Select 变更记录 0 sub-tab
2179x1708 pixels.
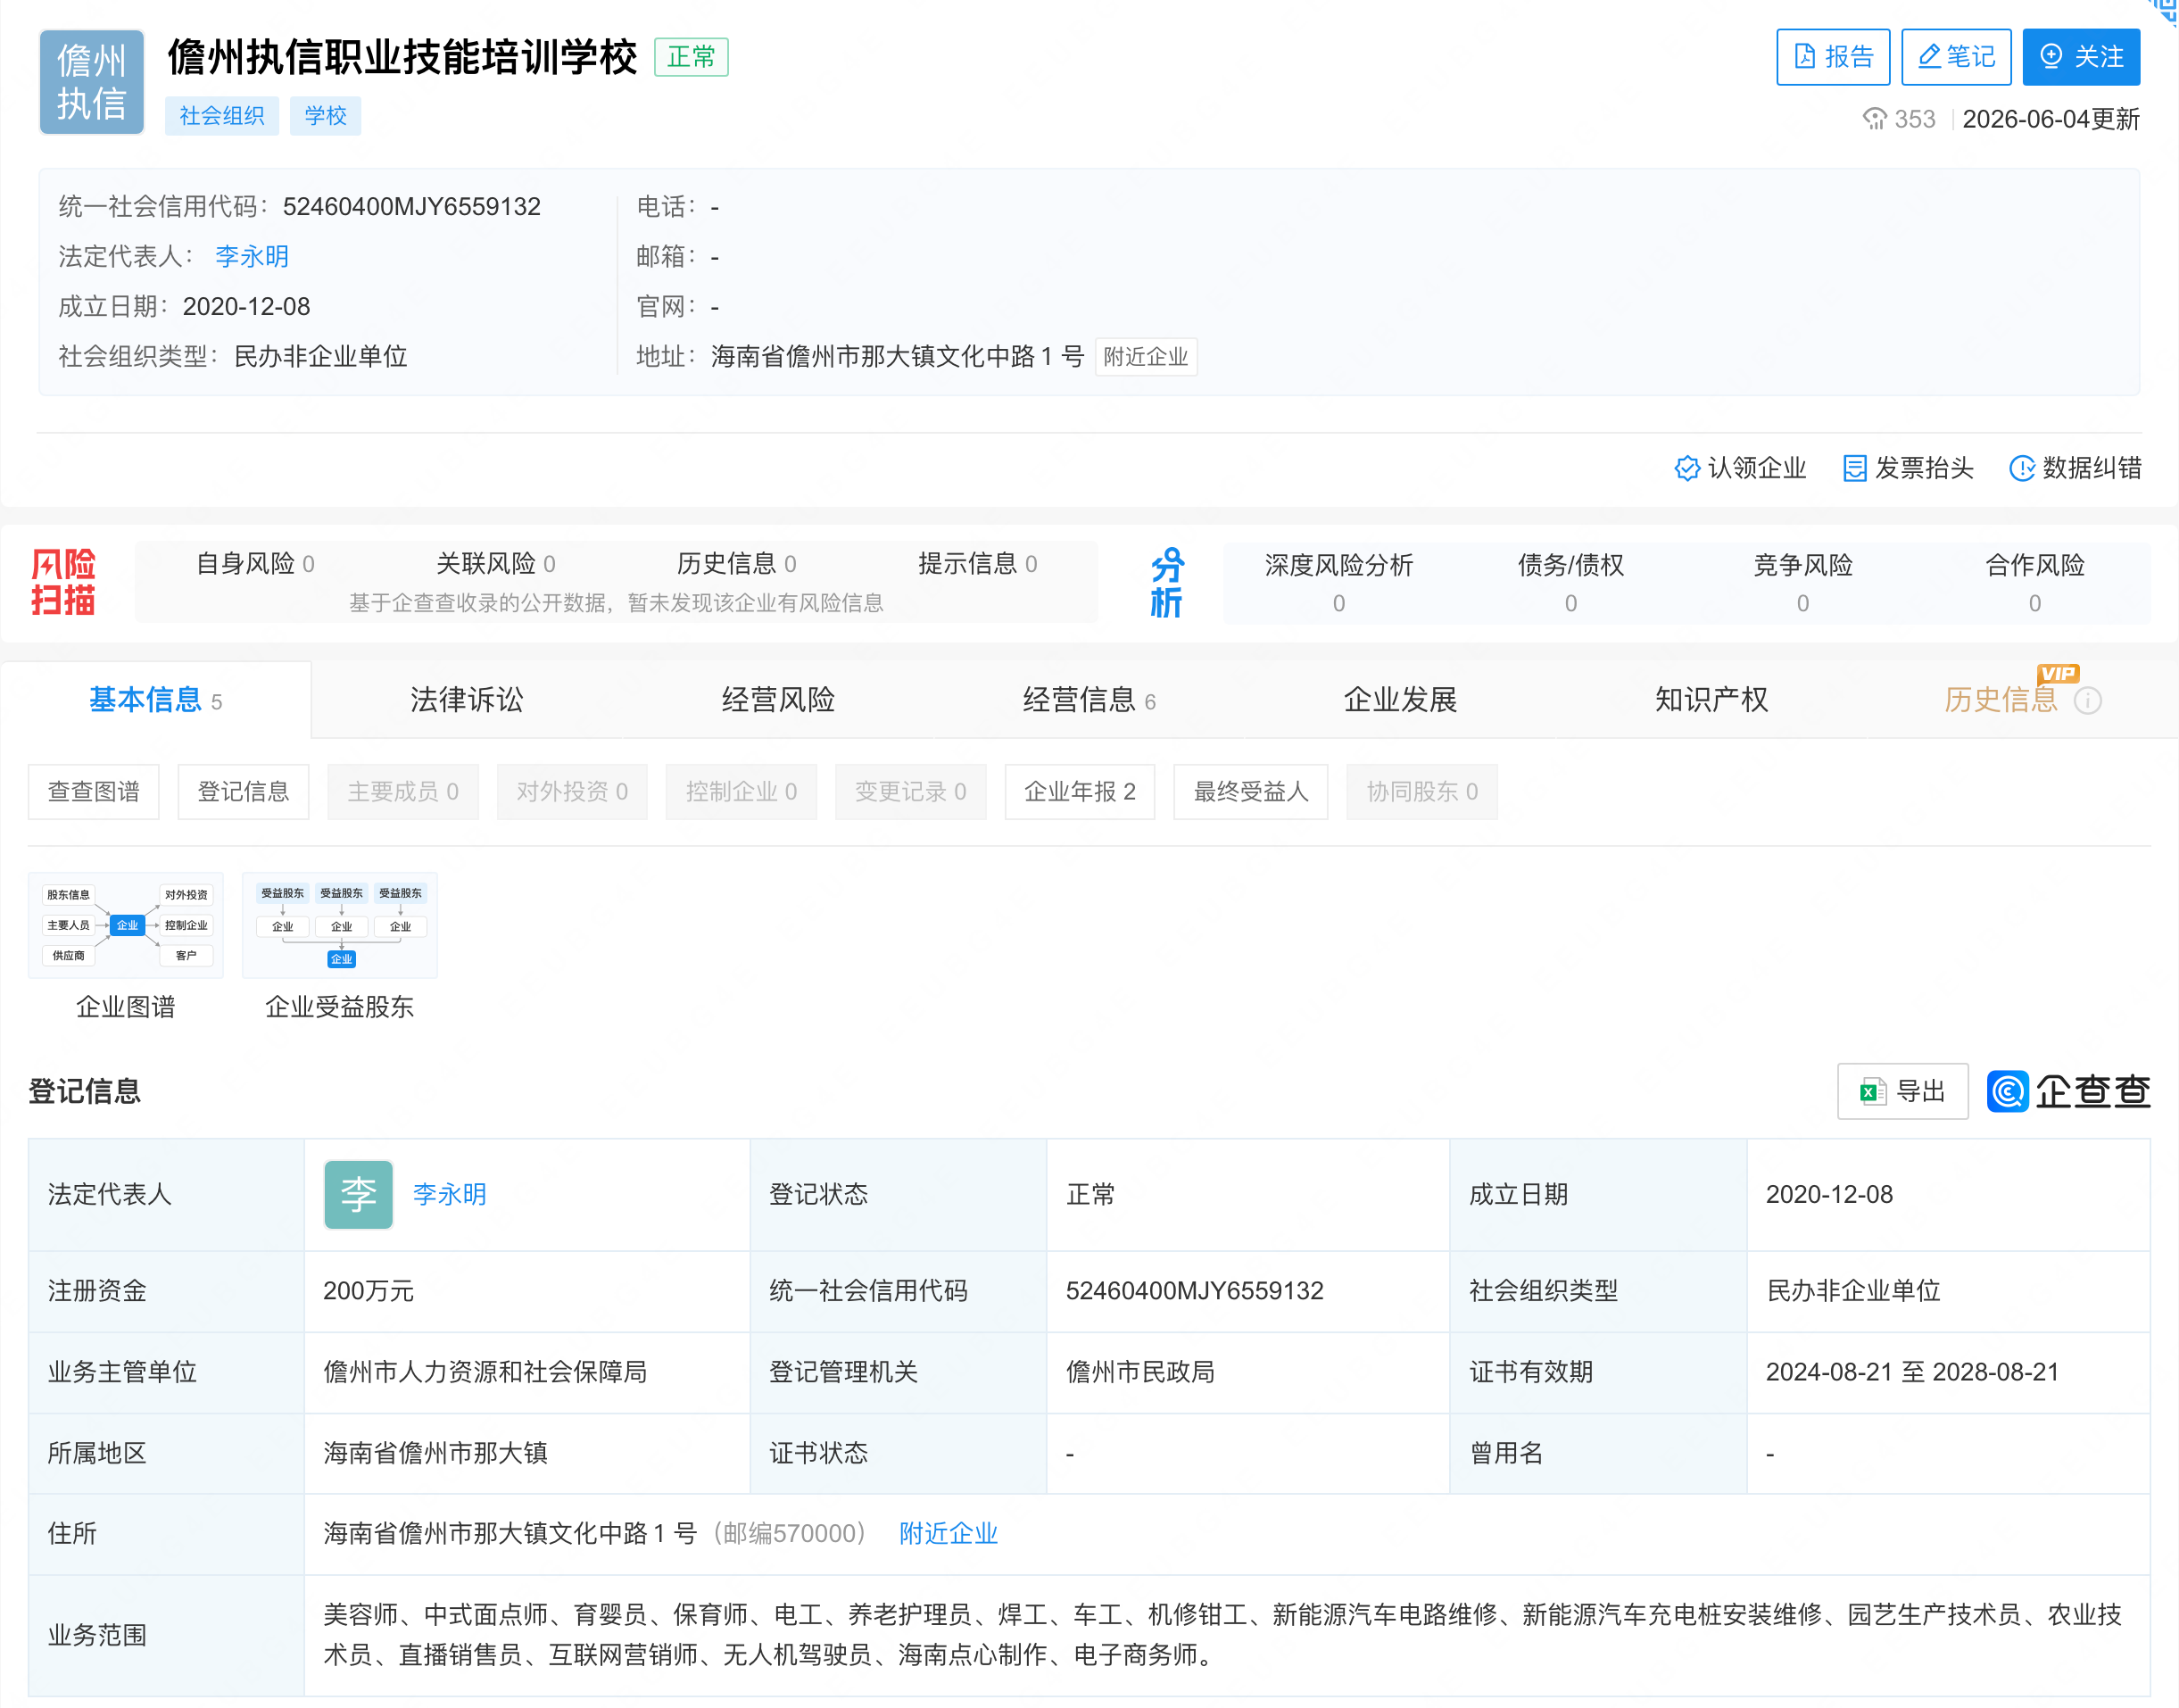(910, 792)
